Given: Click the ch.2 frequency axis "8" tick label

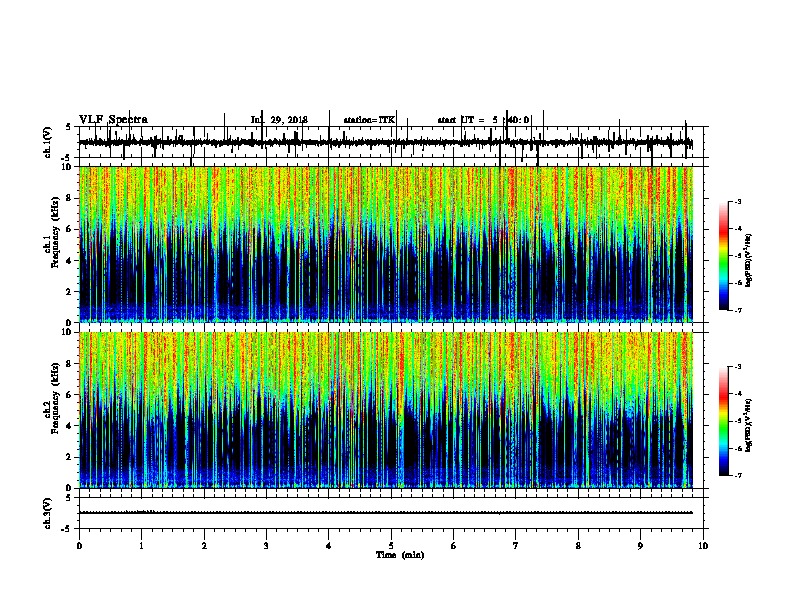Looking at the screenshot, I should pyautogui.click(x=69, y=364).
